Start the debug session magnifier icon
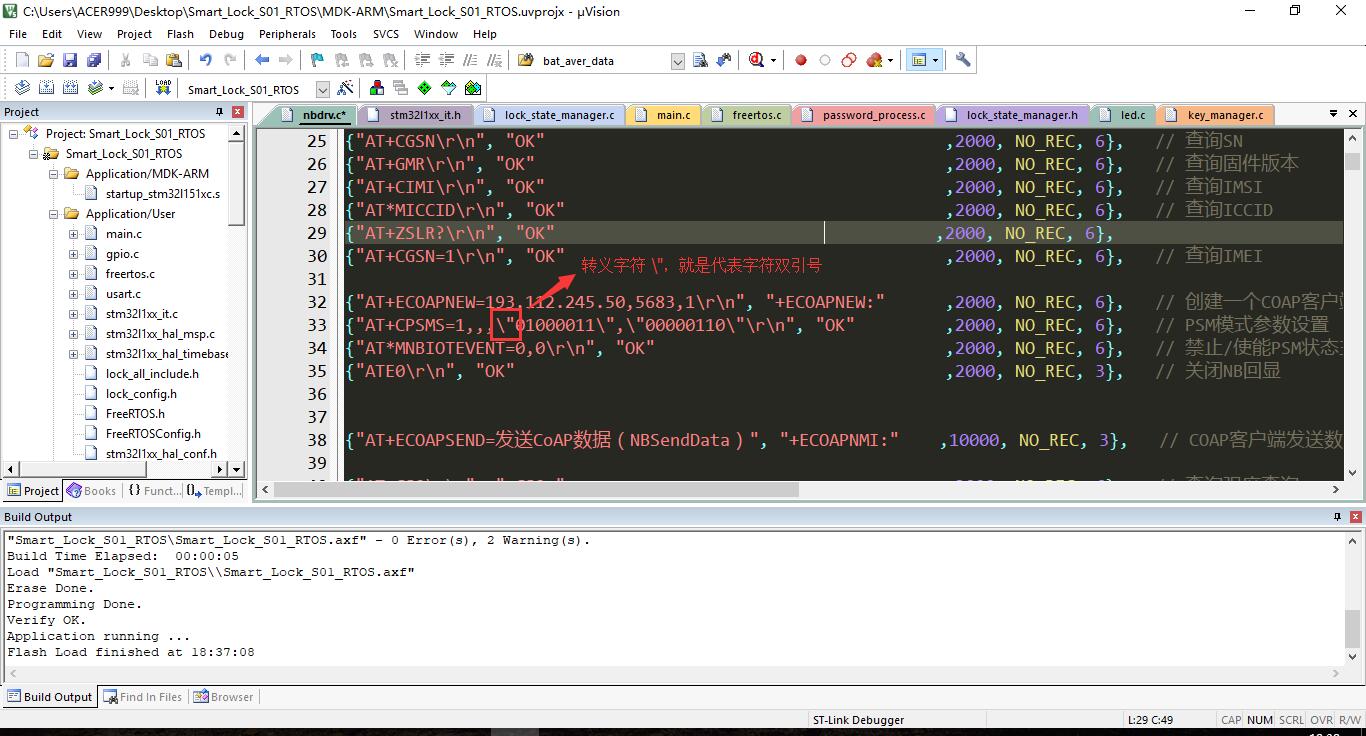 click(x=757, y=60)
